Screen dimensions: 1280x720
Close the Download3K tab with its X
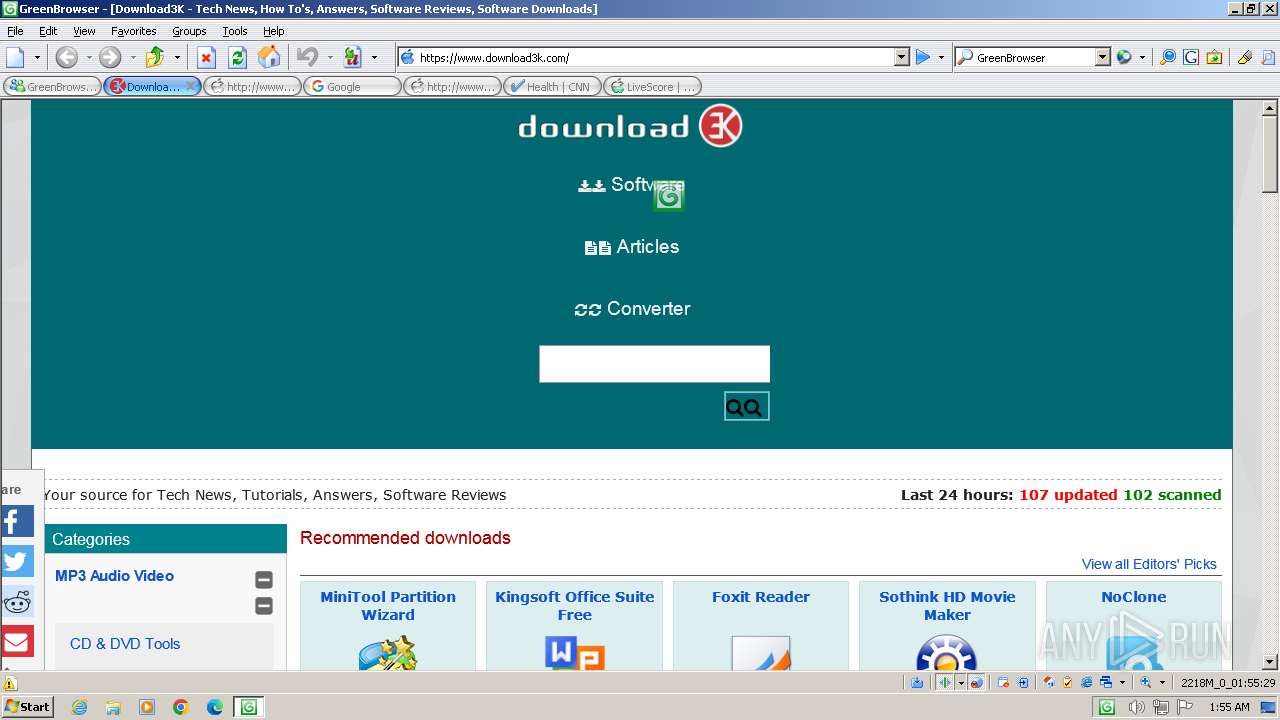191,87
